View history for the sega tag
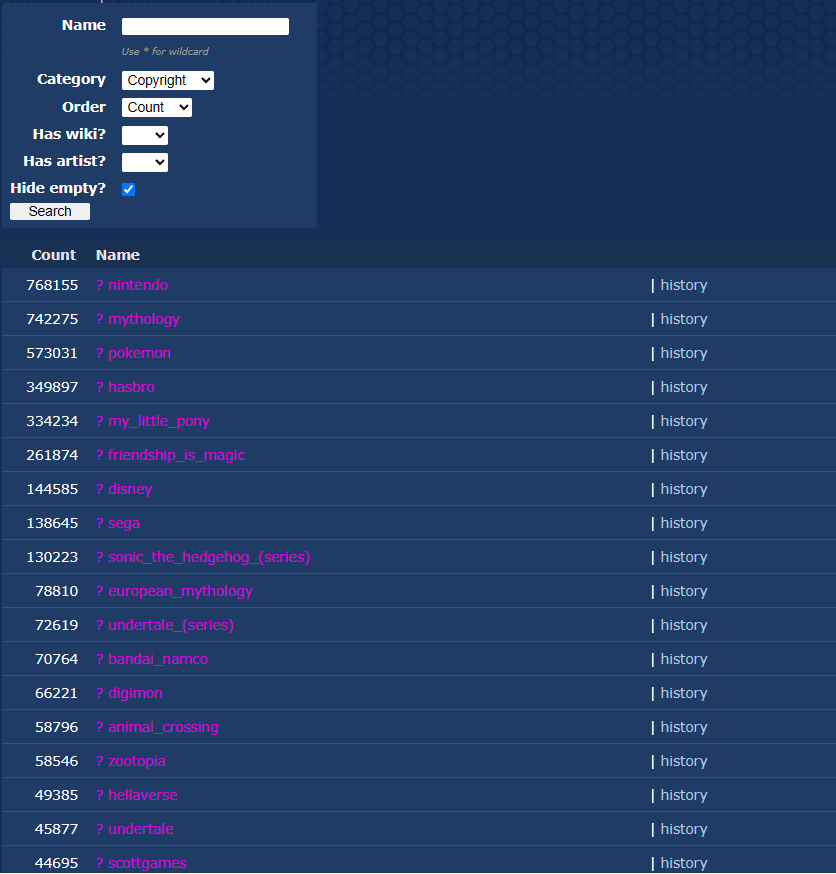836x874 pixels. [x=684, y=523]
